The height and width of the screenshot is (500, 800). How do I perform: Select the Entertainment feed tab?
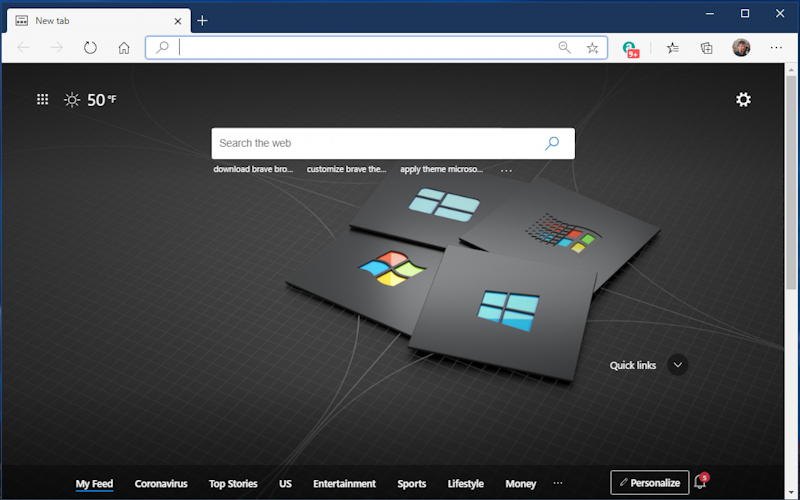(344, 484)
